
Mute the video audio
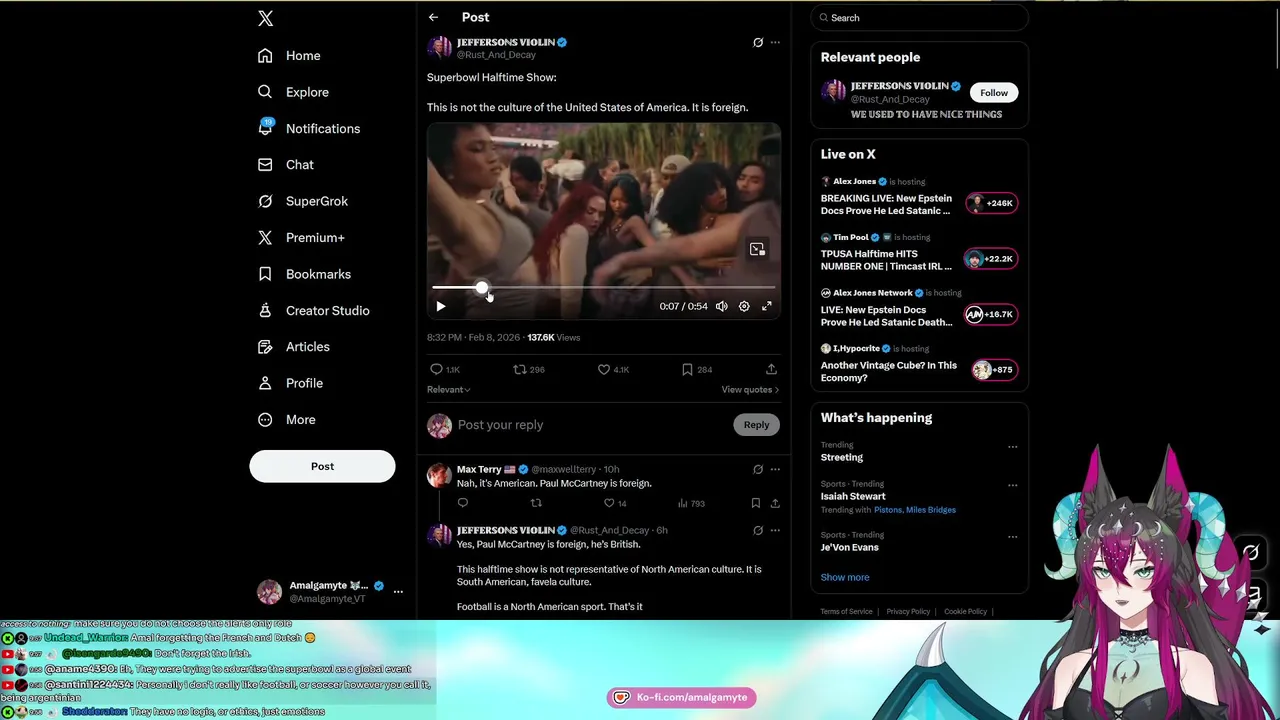[x=721, y=306]
